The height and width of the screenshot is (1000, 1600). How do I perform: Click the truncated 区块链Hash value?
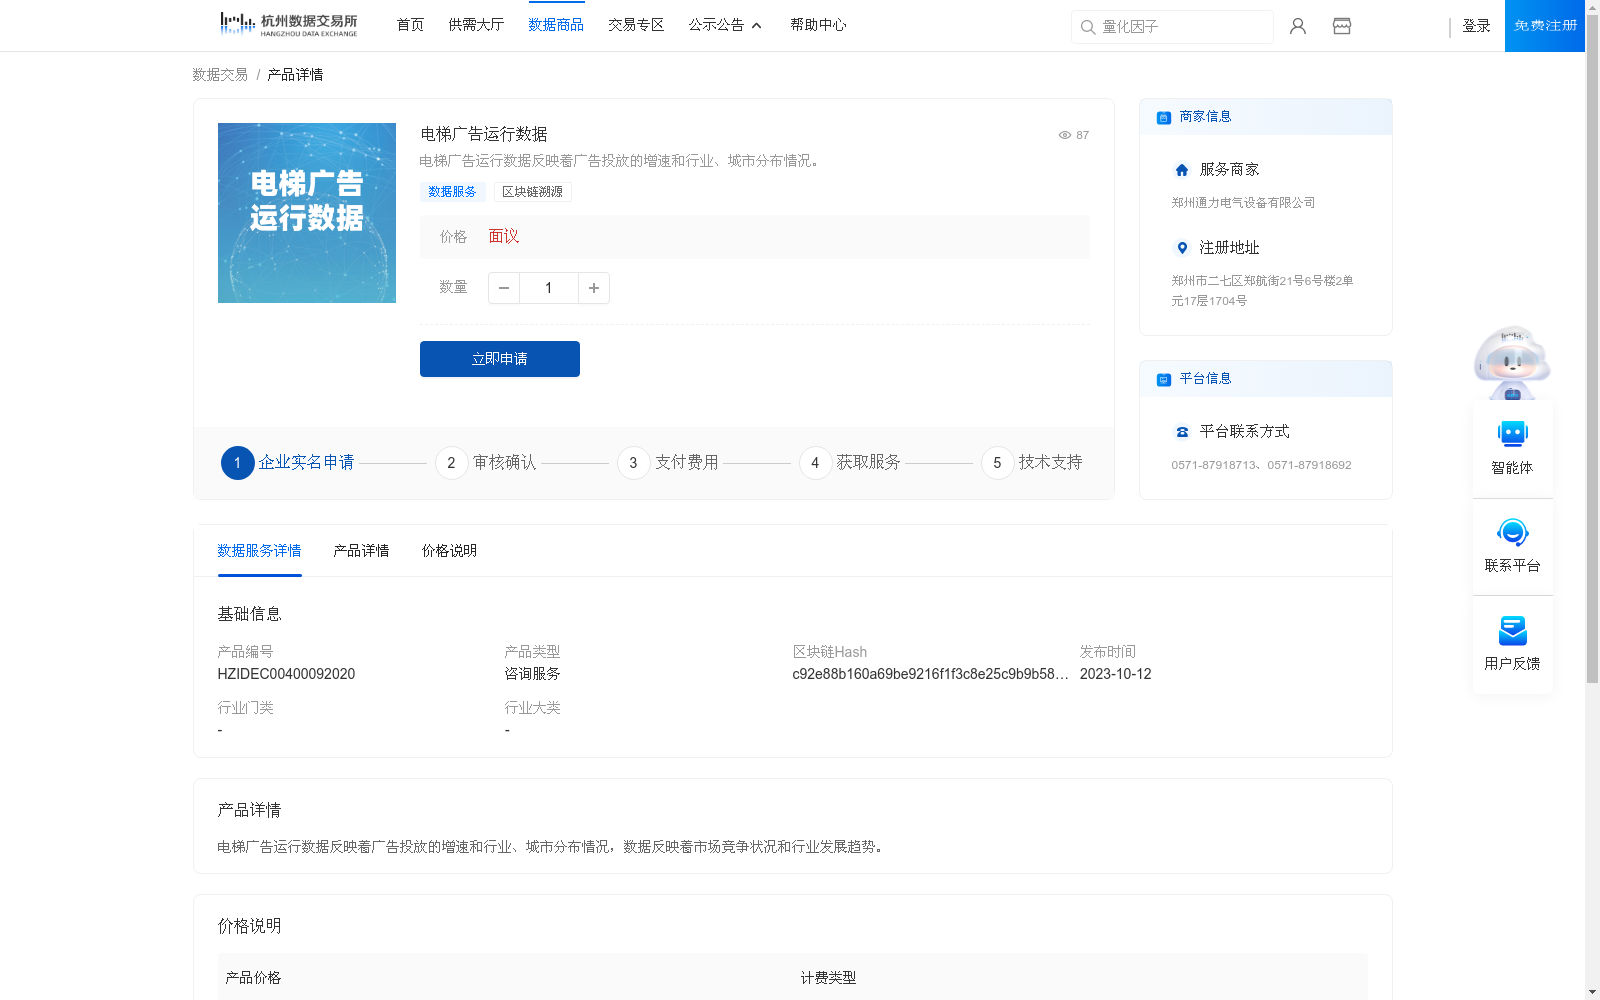click(930, 674)
